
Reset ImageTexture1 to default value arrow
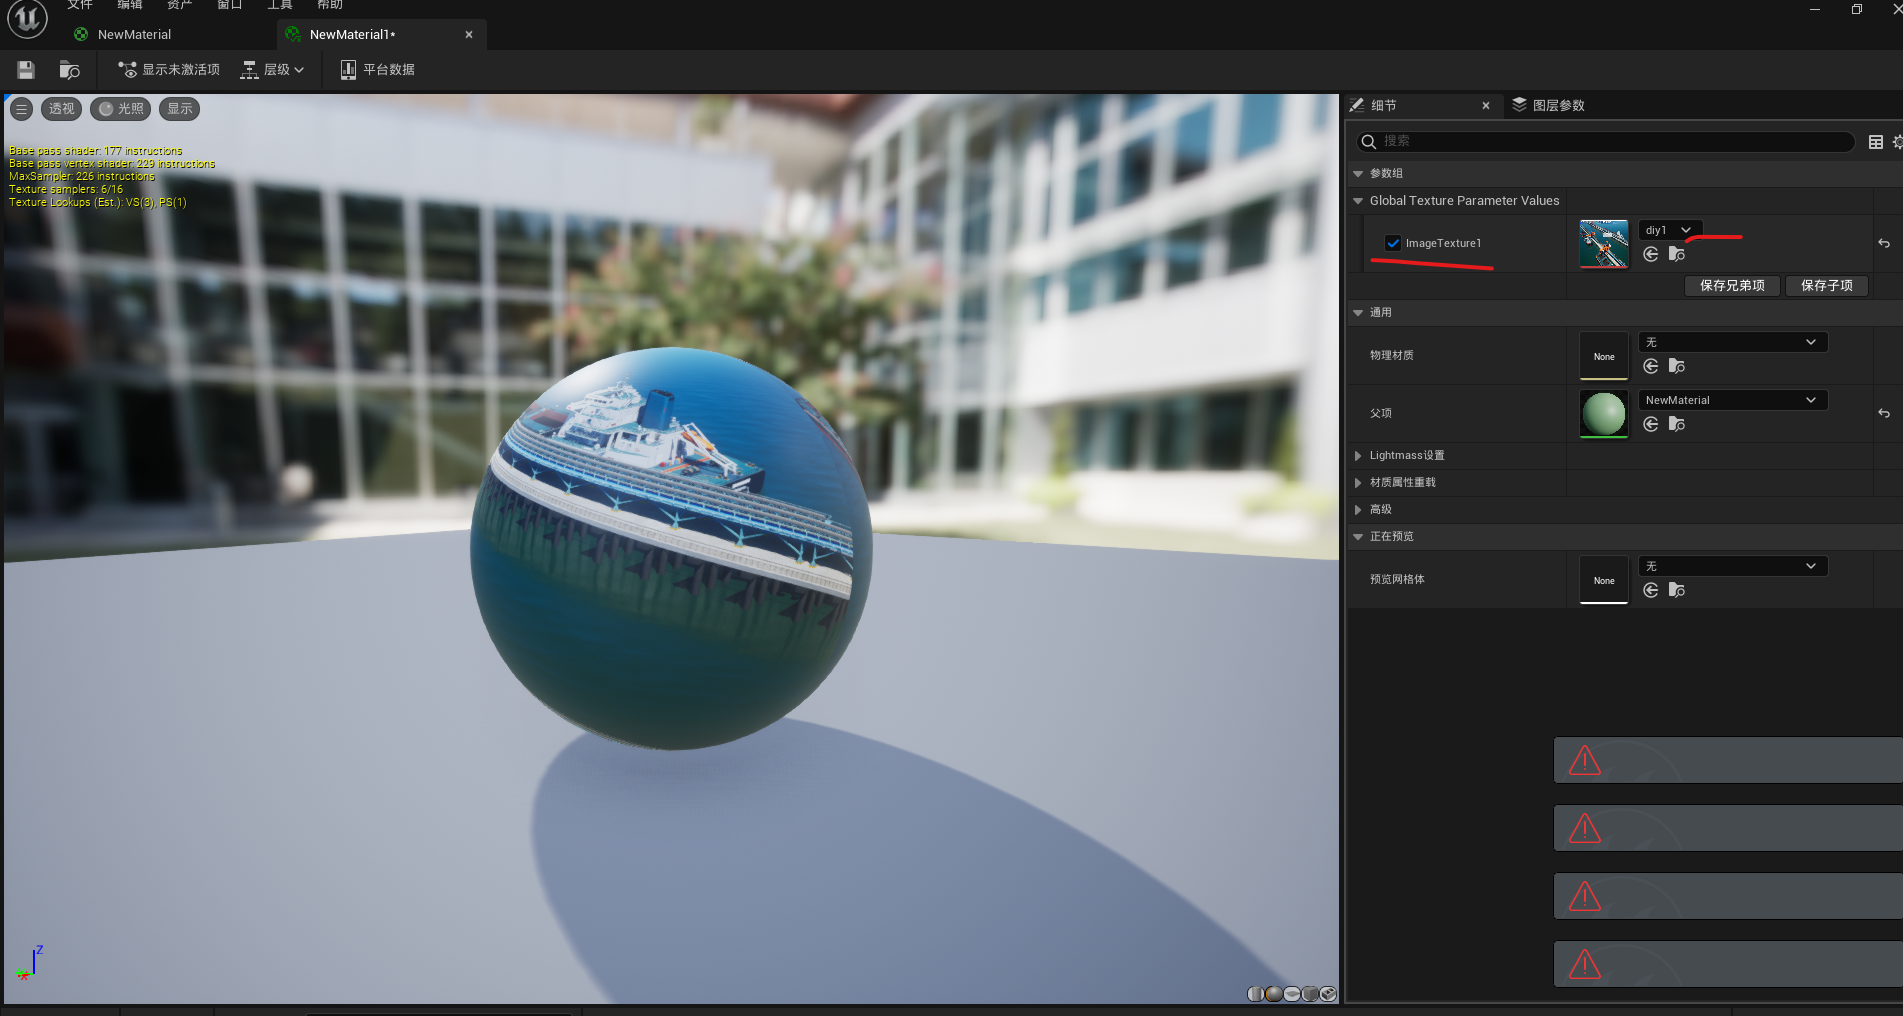1884,243
